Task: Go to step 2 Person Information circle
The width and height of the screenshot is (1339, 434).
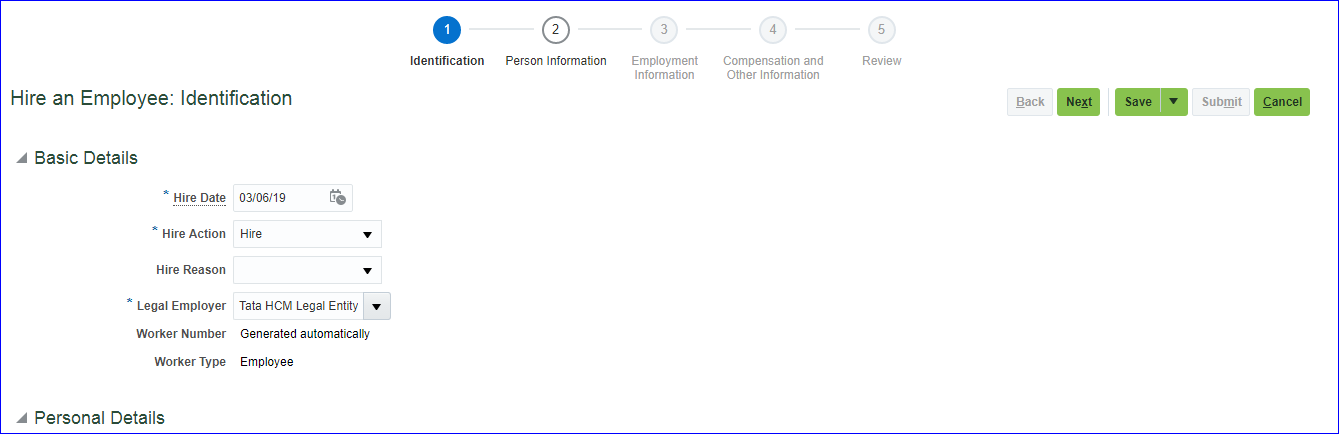Action: tap(556, 30)
